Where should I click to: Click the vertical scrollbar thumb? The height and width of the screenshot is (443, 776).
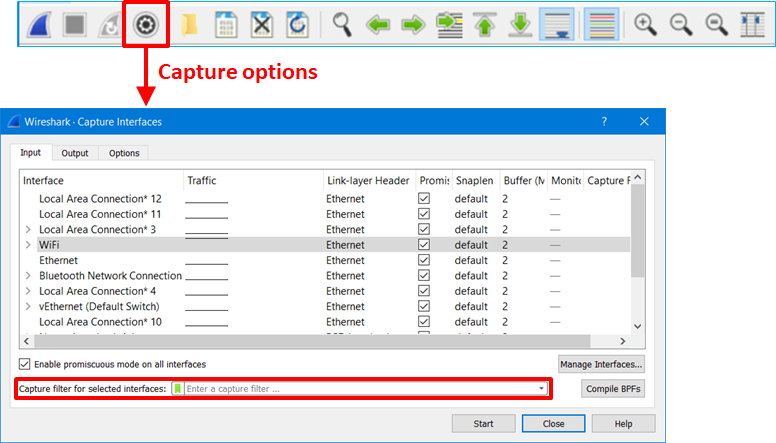pos(637,231)
